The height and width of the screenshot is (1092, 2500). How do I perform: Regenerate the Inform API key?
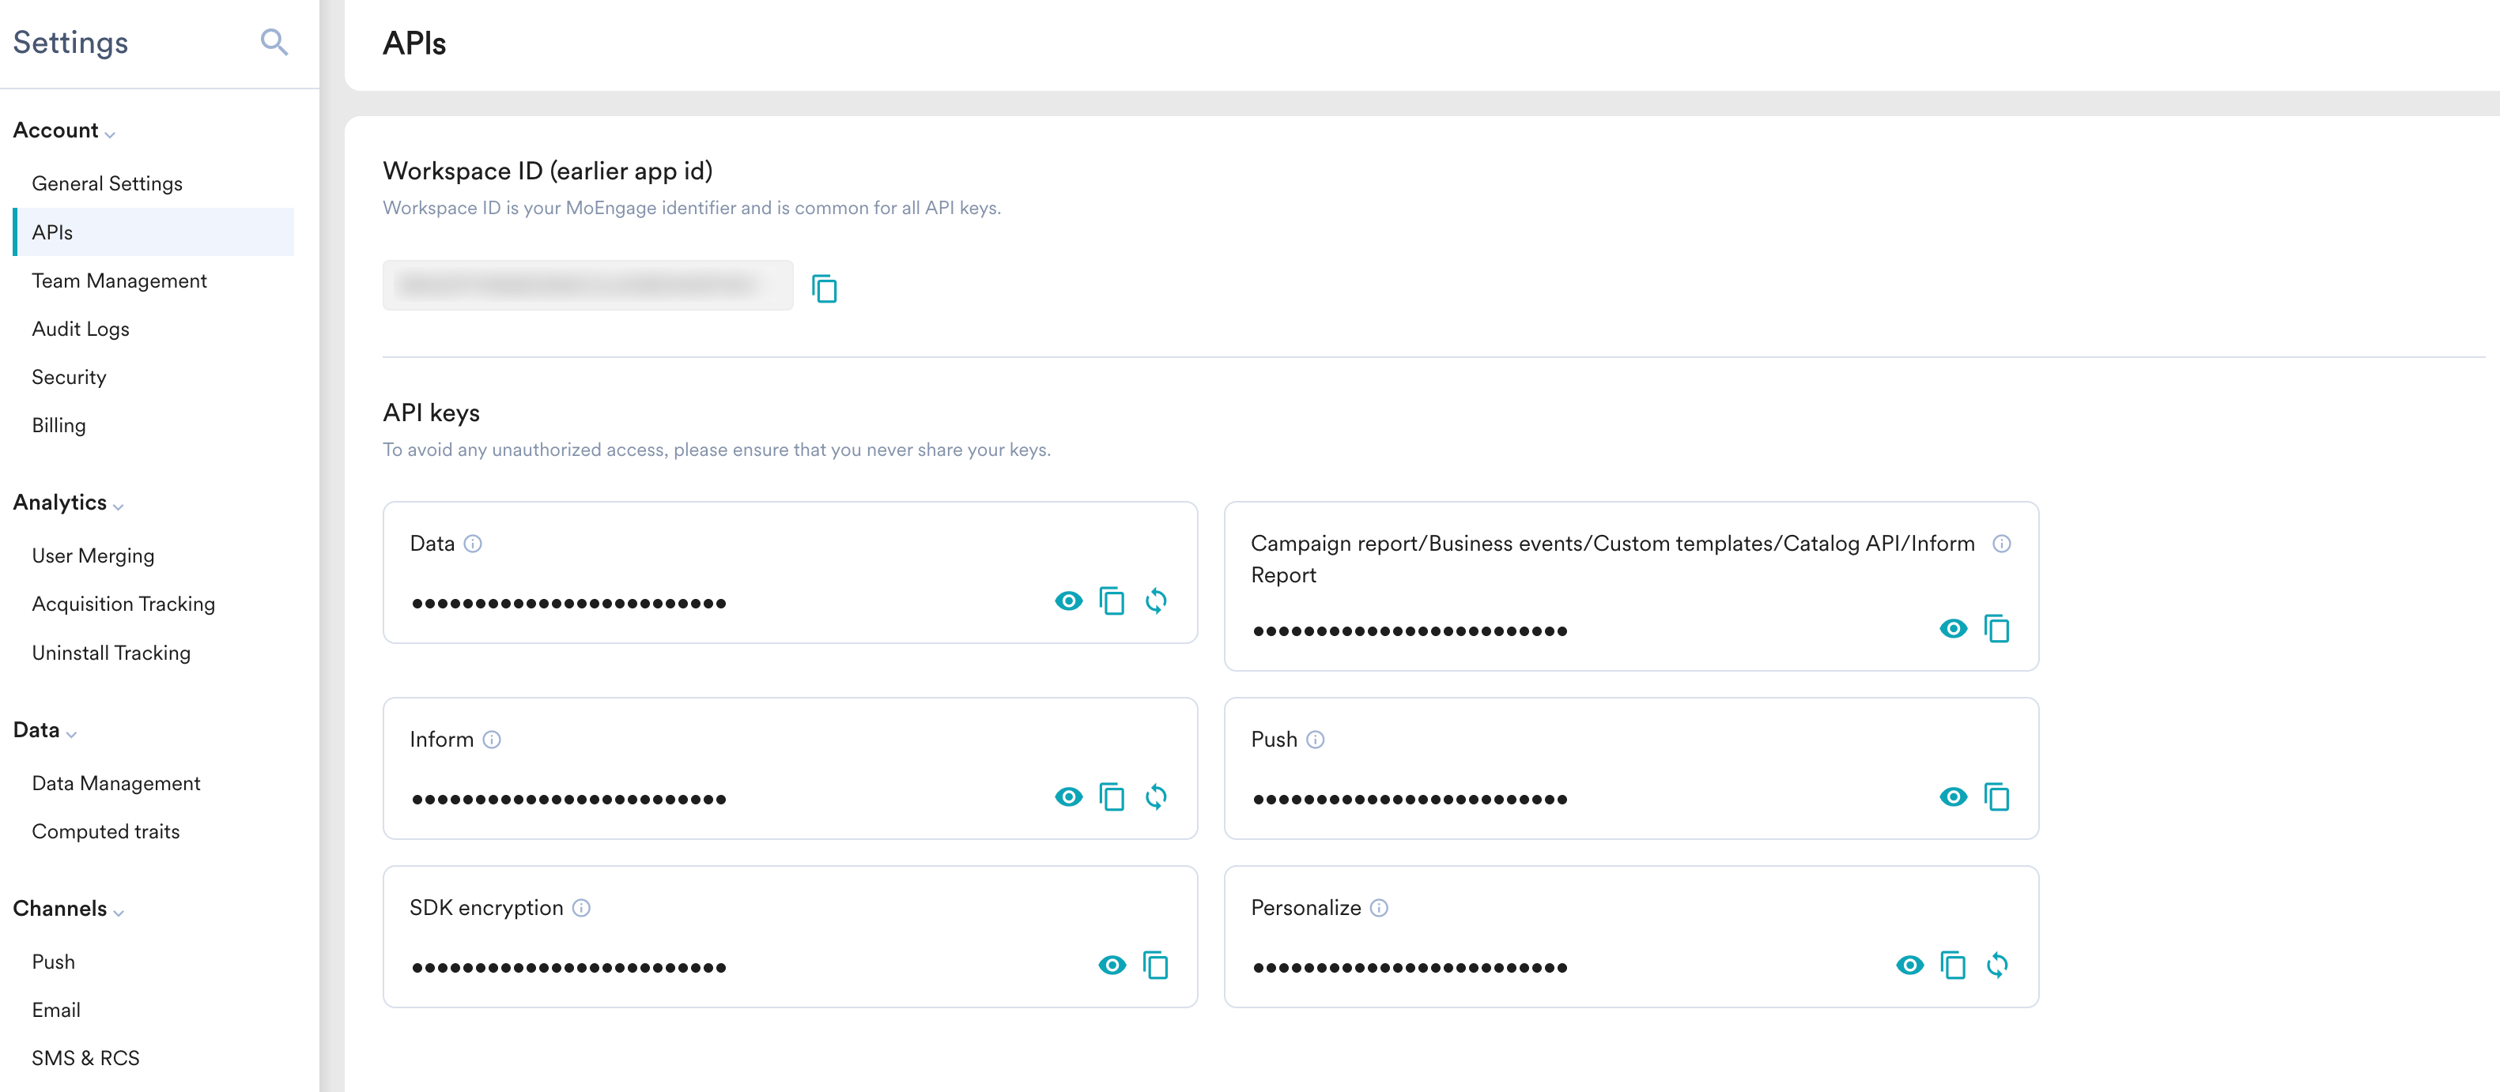[x=1156, y=797]
